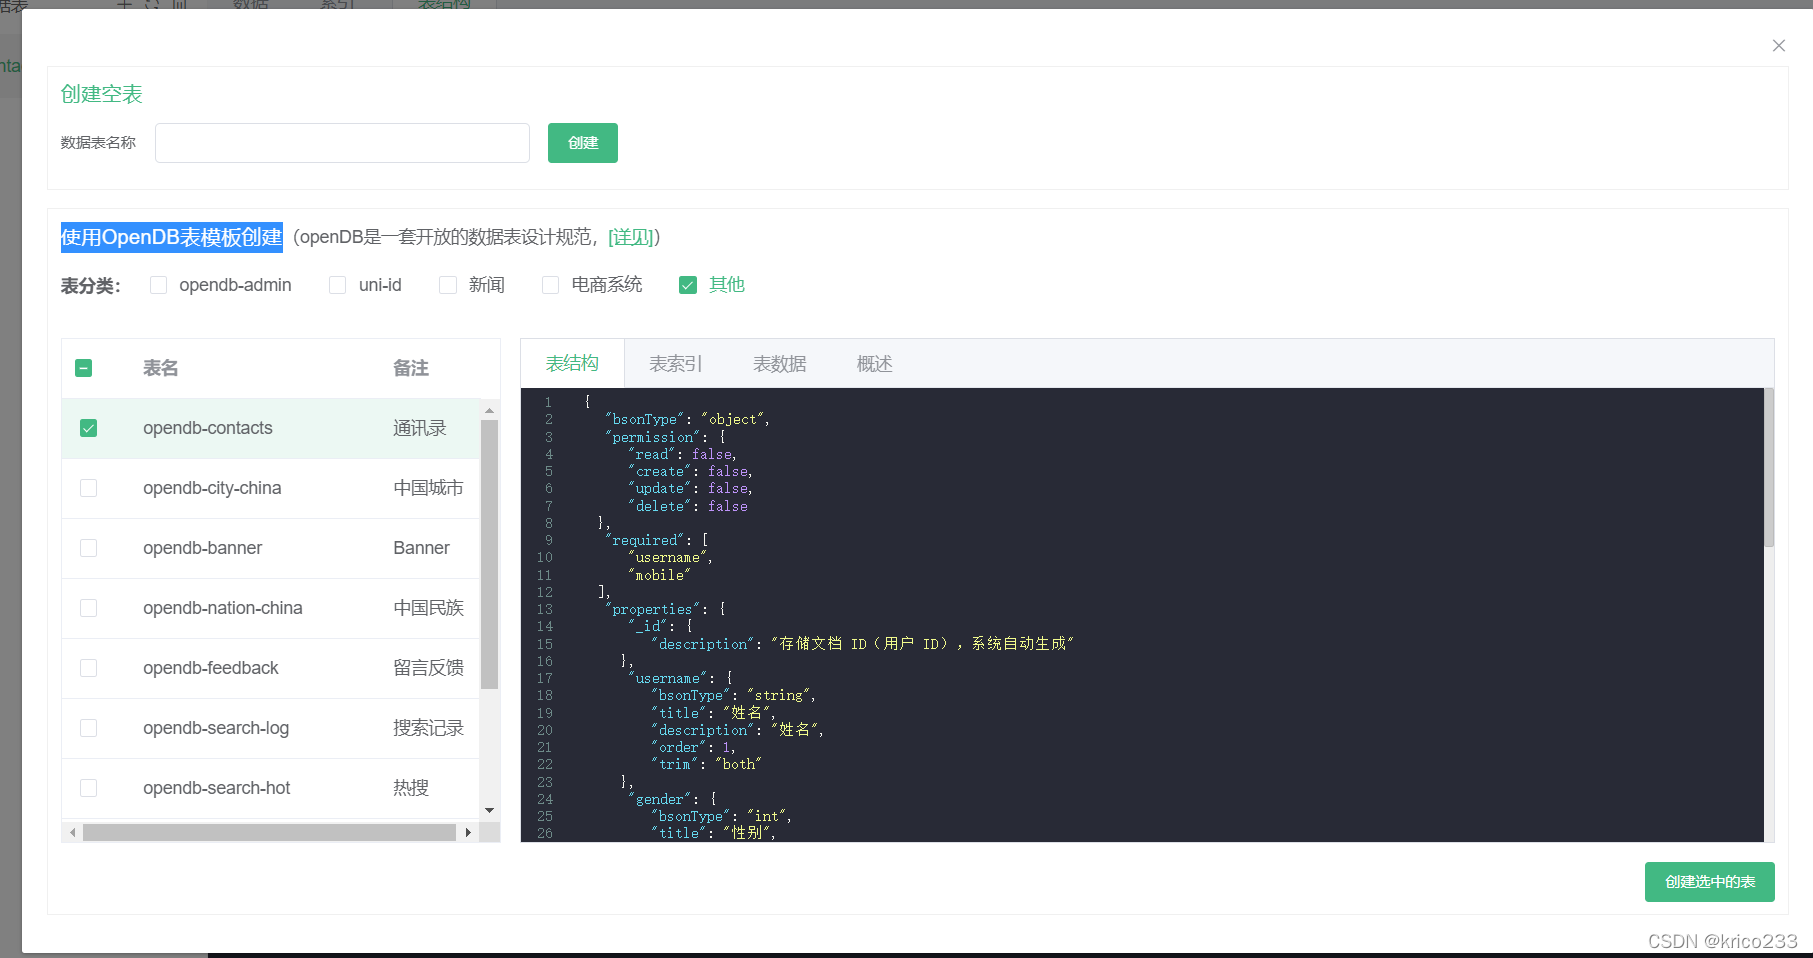Click the 中国城市 remark cell

pos(429,488)
